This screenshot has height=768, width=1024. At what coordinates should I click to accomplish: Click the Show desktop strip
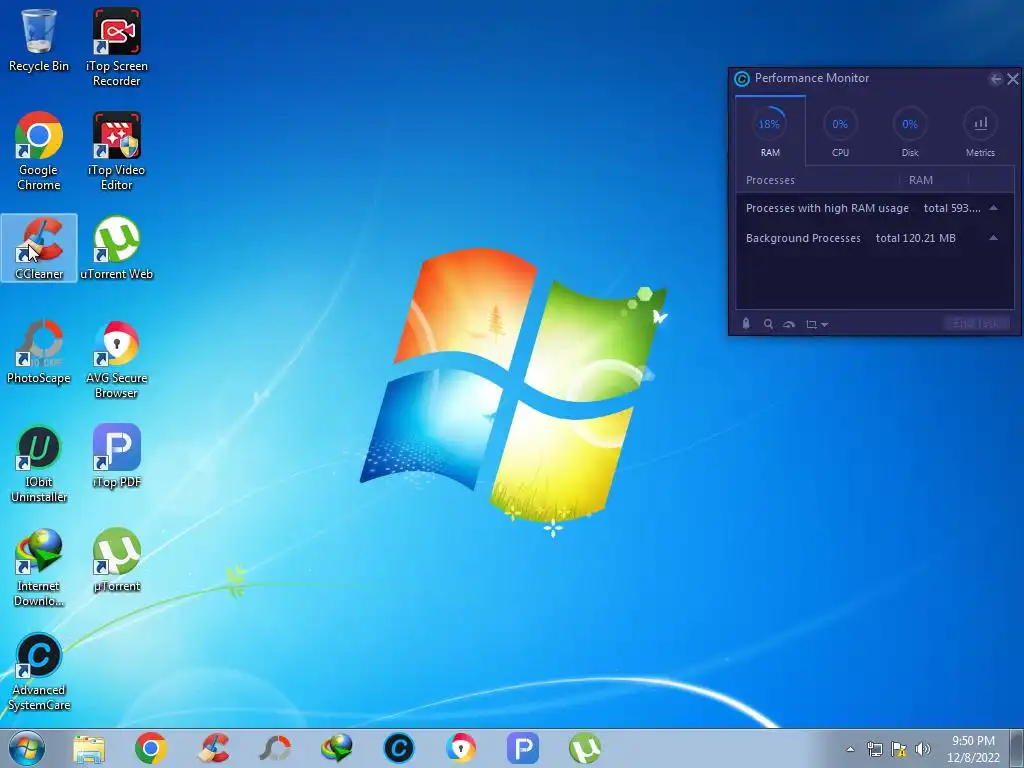[x=1019, y=748]
